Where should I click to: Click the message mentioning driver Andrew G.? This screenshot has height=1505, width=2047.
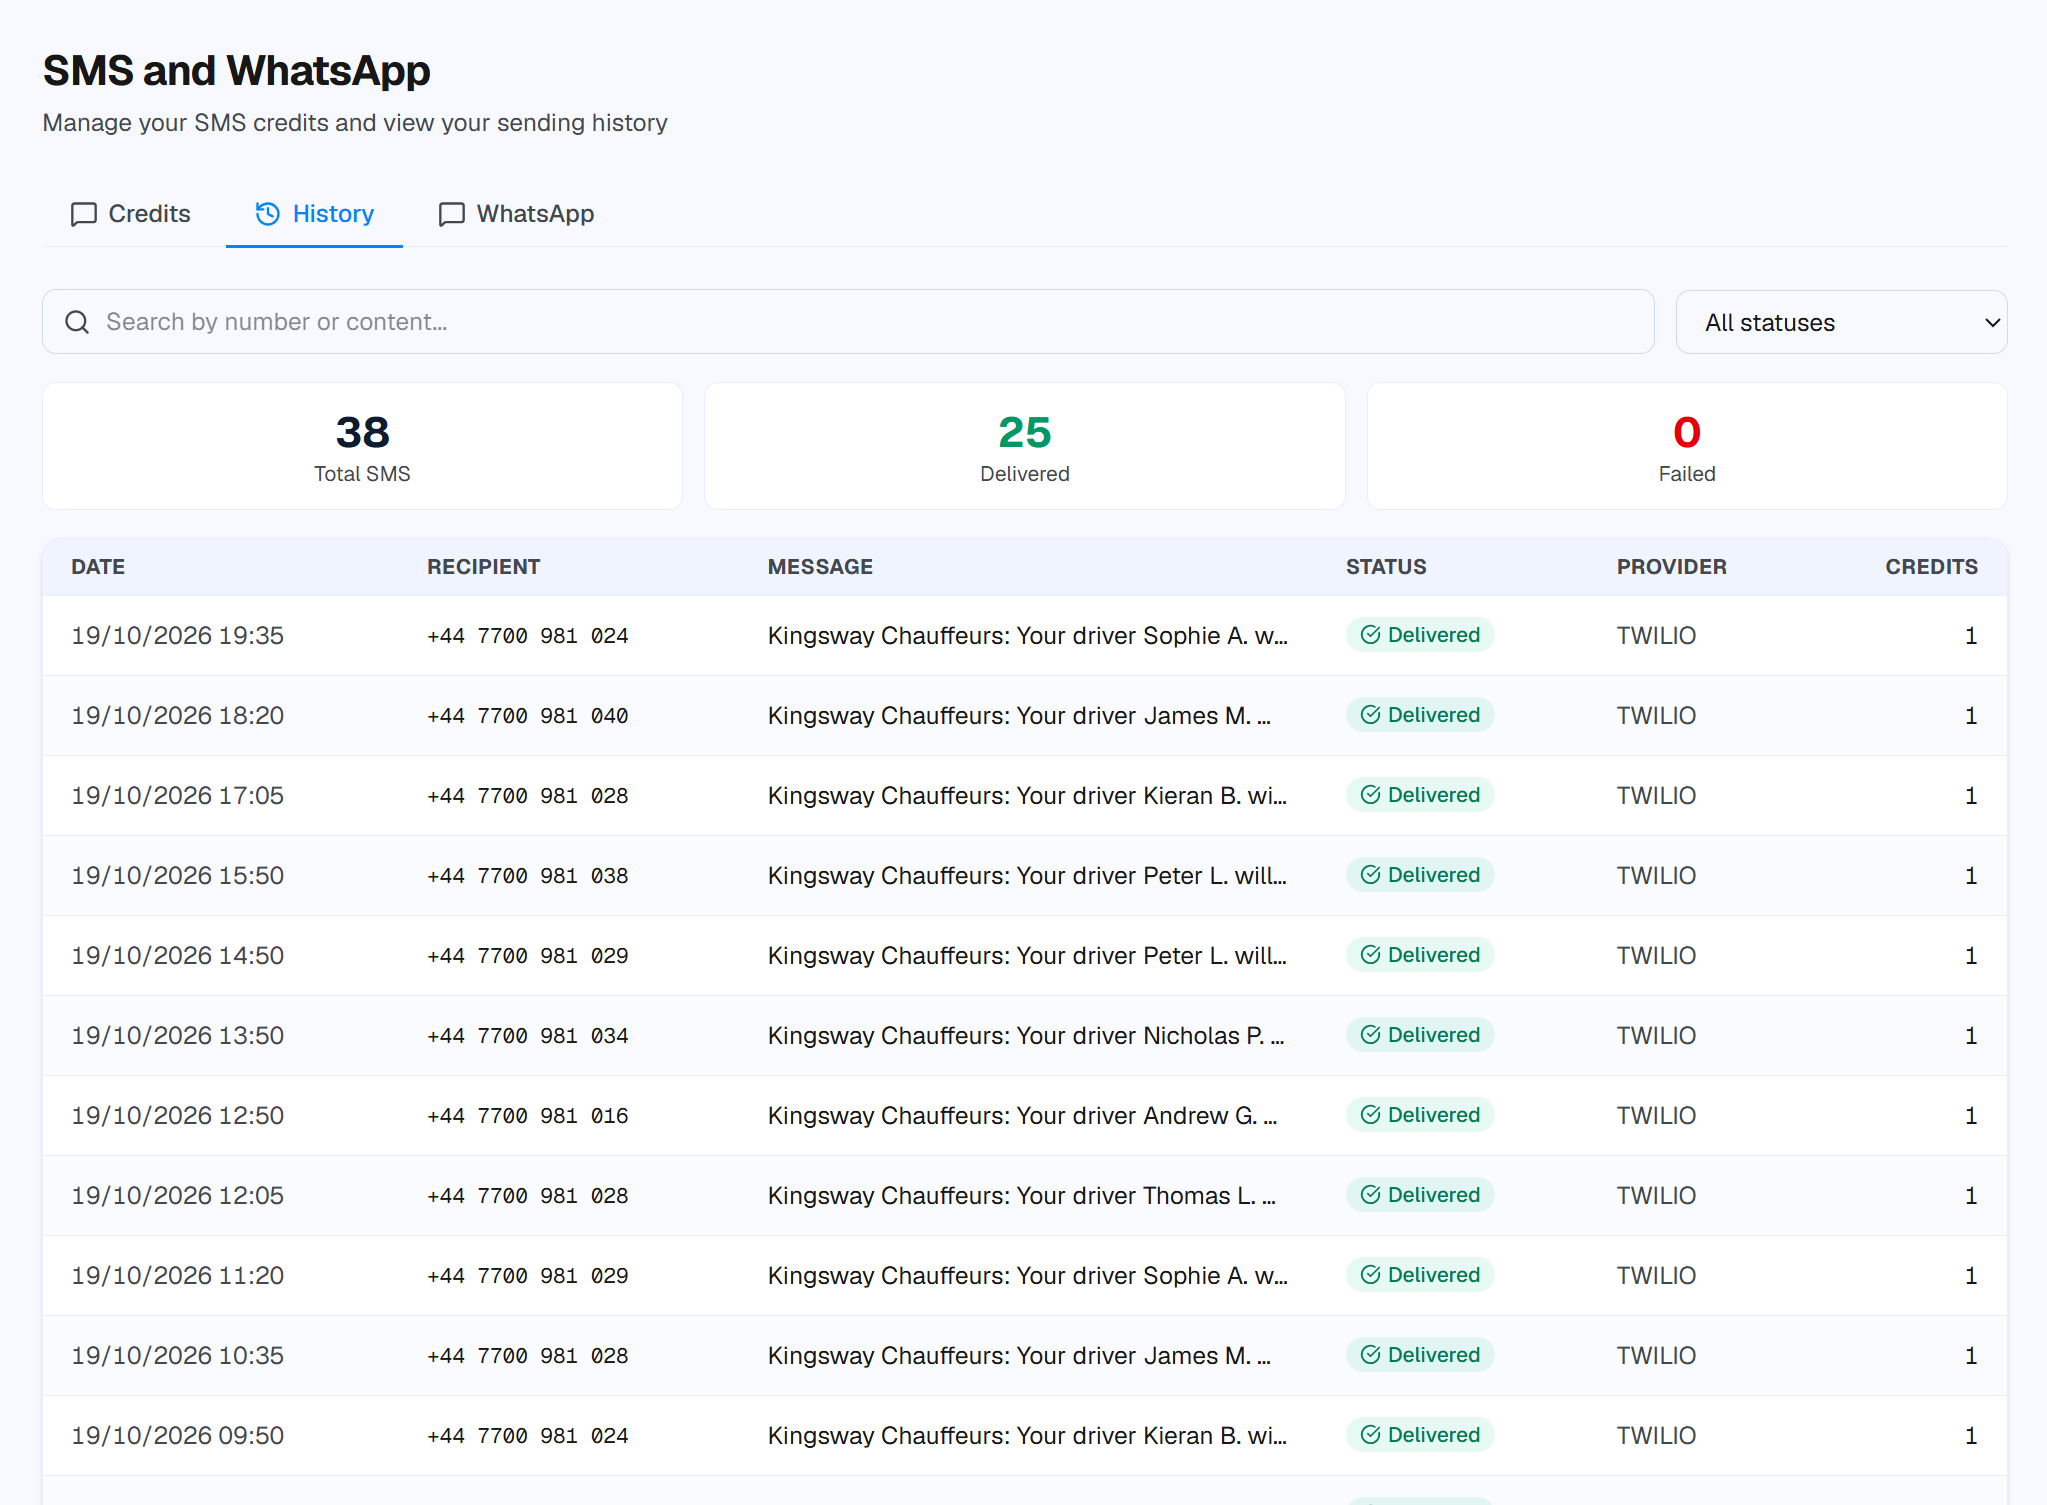pyautogui.click(x=1023, y=1116)
